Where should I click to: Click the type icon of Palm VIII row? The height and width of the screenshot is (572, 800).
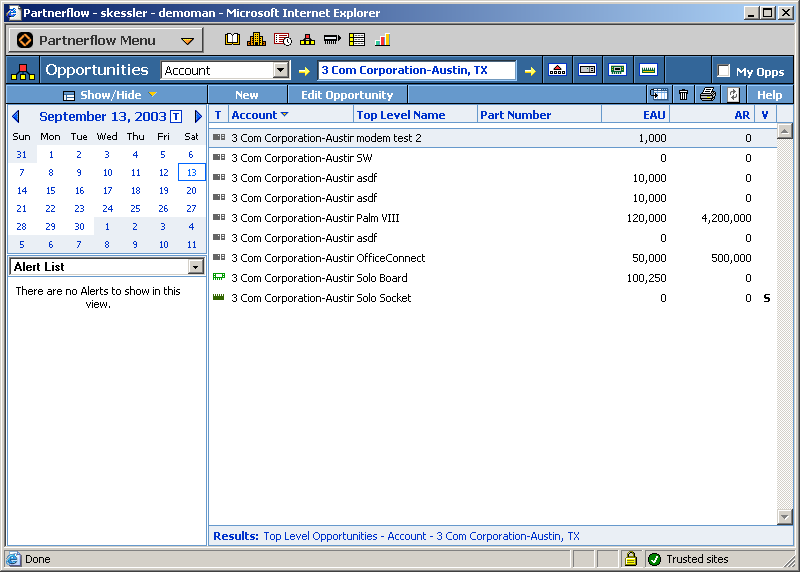(219, 217)
